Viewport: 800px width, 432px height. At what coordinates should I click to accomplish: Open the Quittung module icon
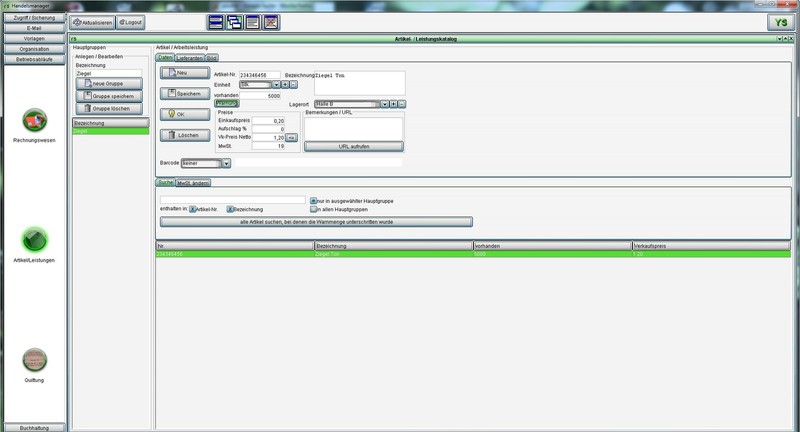click(35, 360)
